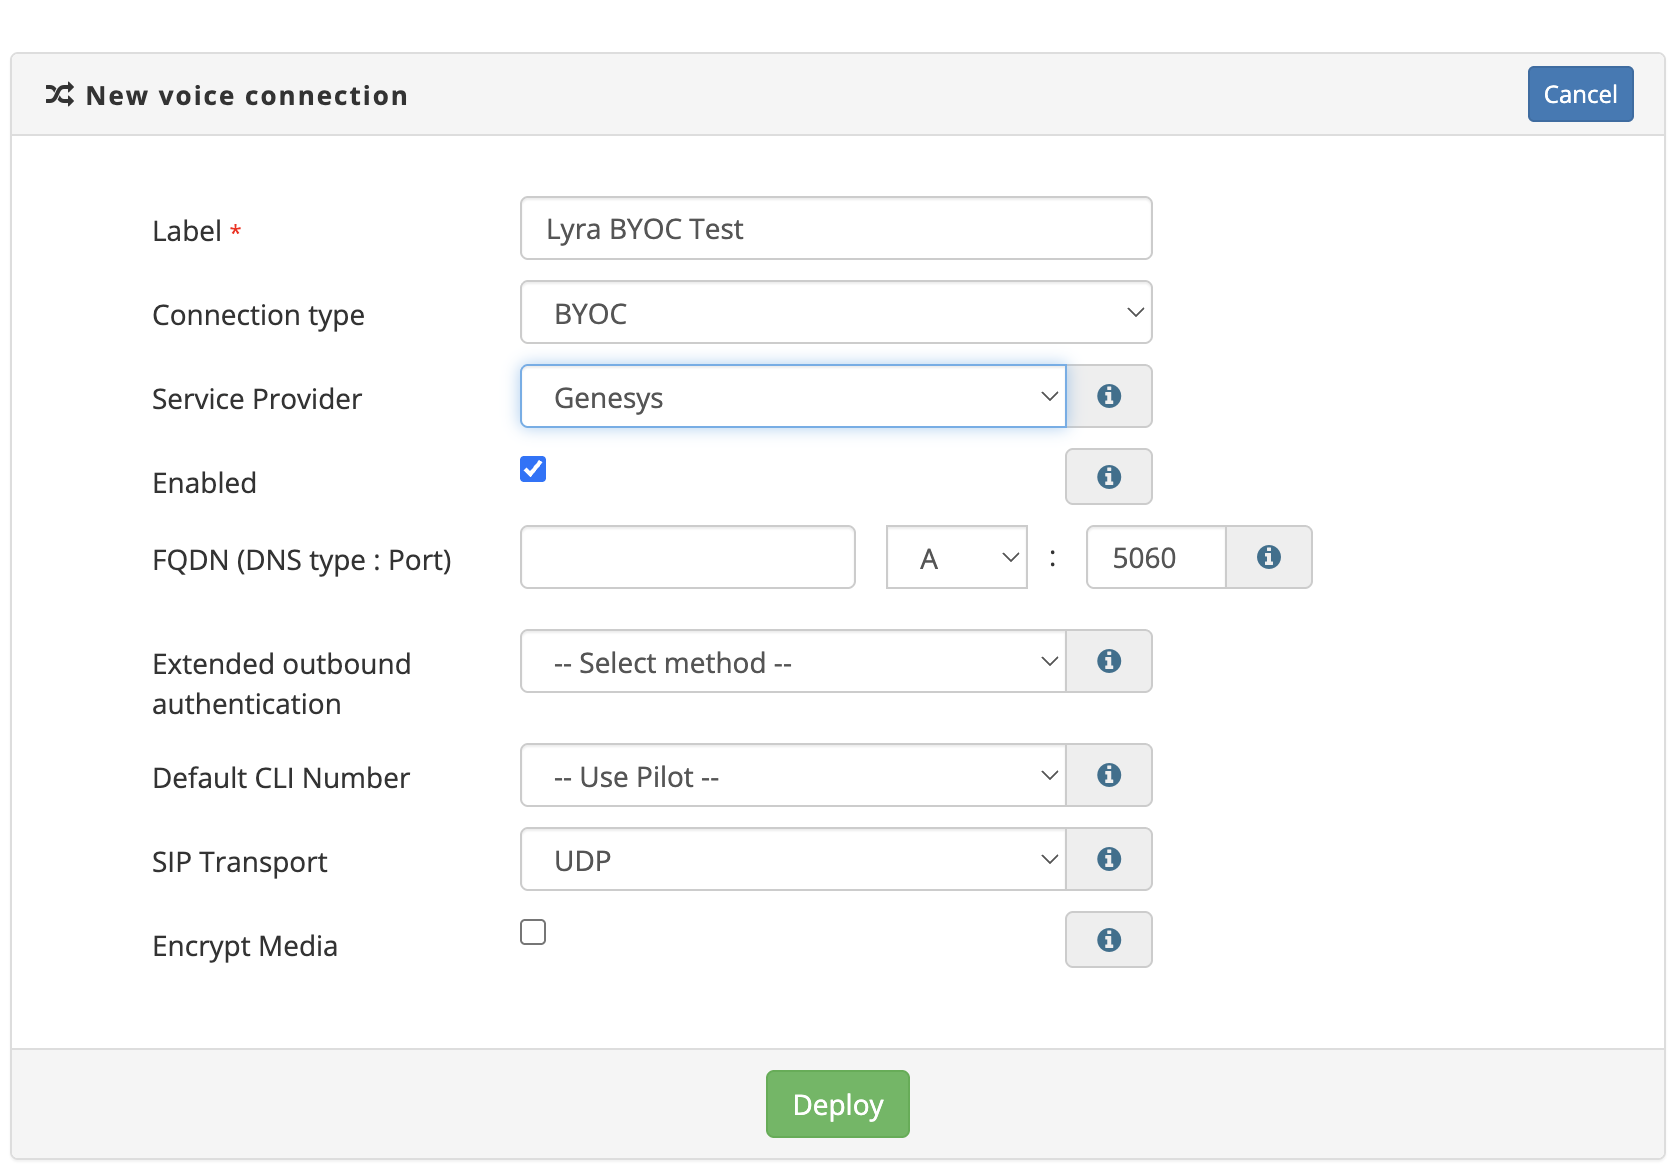Show info for Extended outbound authentication
Viewport: 1678px width, 1172px height.
pos(1108,661)
